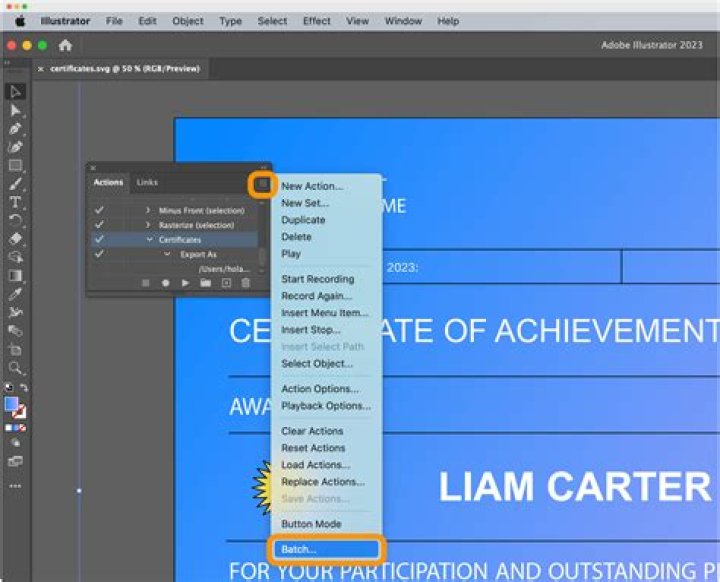Toggle checkmark for Certificates action set
Screen dimensions: 720x582
coord(98,240)
